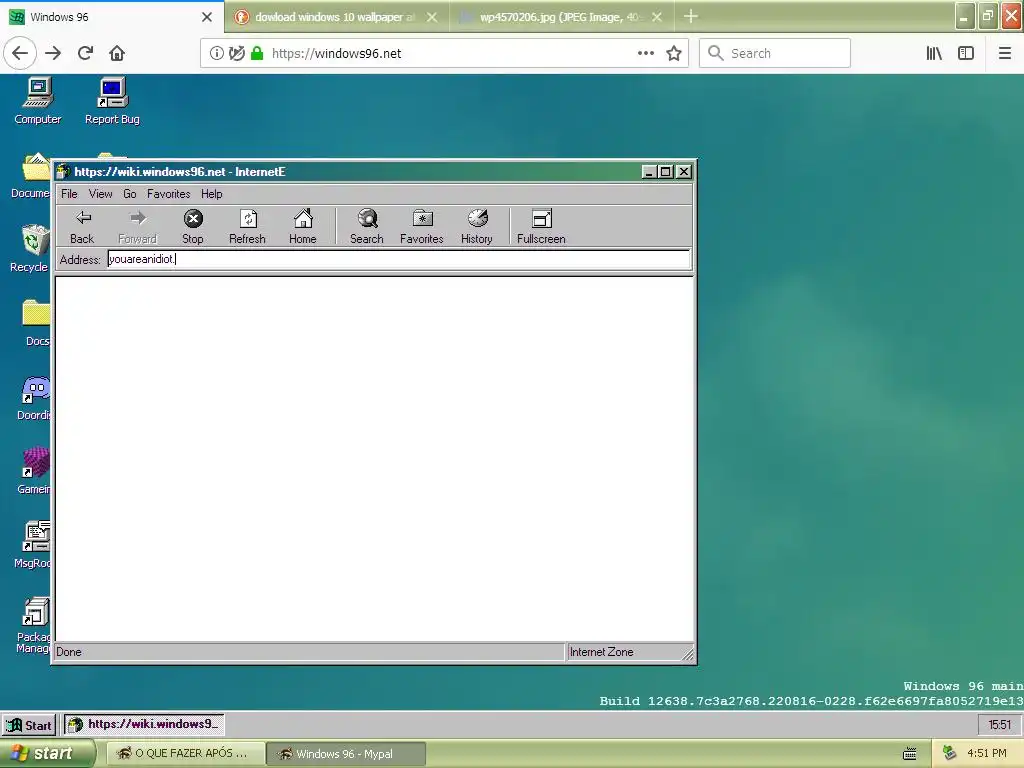The height and width of the screenshot is (768, 1024).
Task: Select the Docs folder on desktop
Action: 36,323
